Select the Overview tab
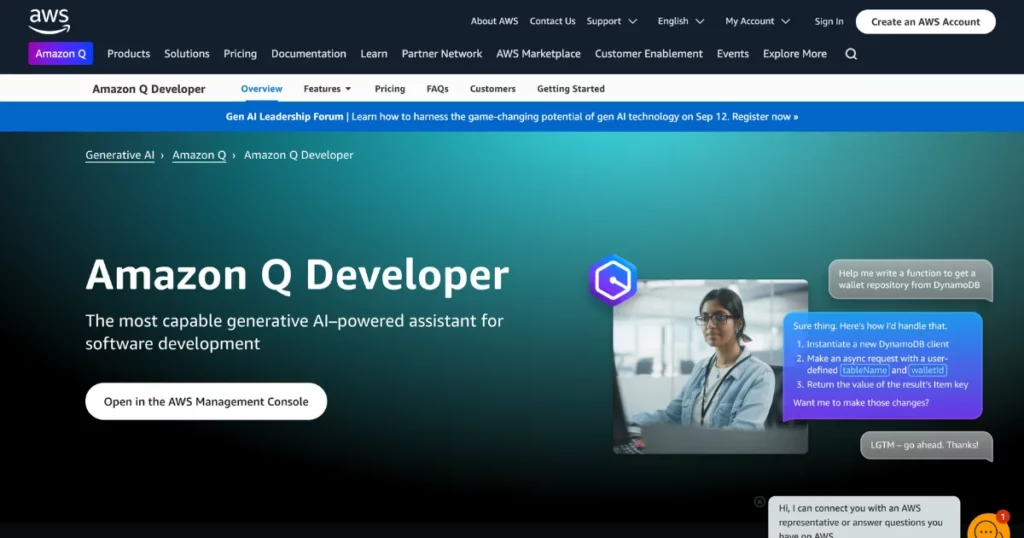Screen dimensions: 1024x538 (261, 89)
